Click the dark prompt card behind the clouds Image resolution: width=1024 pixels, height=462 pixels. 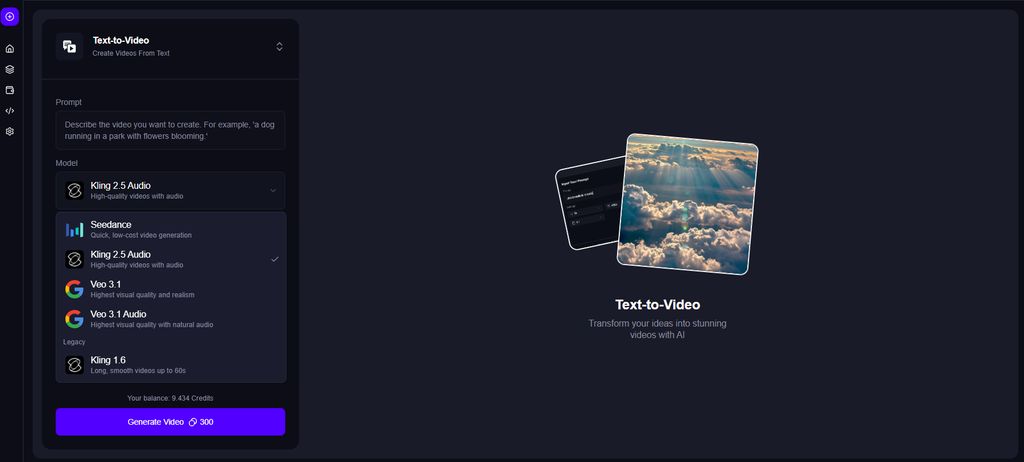tap(588, 204)
